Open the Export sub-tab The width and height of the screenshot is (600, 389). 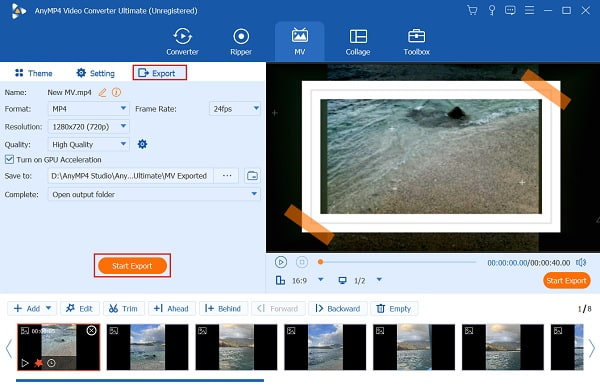point(160,73)
